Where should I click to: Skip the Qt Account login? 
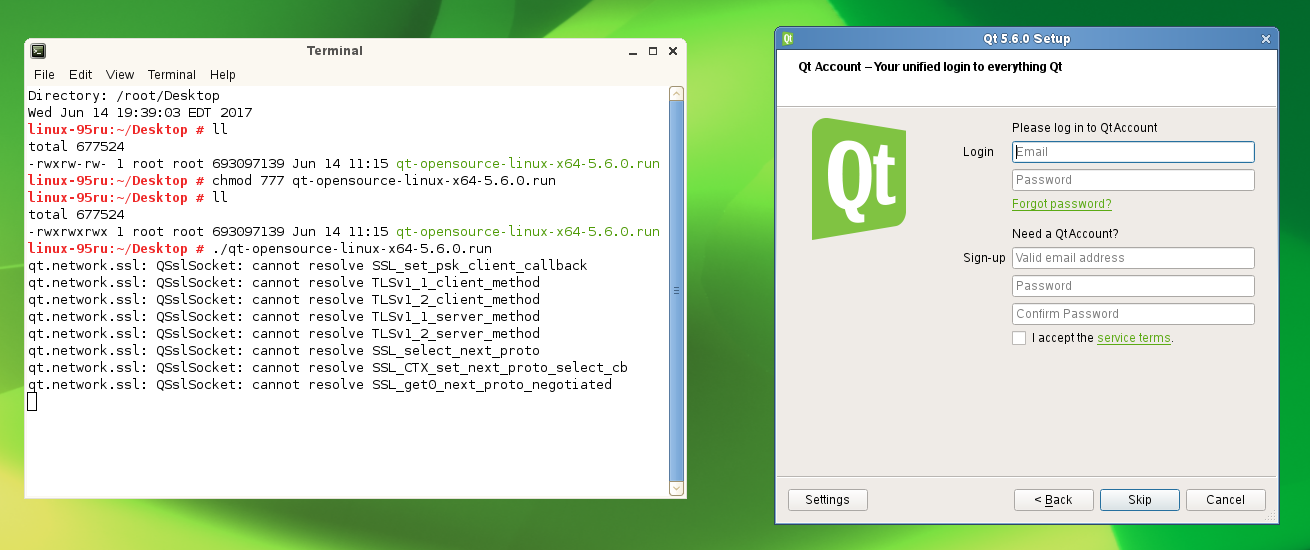click(1140, 500)
